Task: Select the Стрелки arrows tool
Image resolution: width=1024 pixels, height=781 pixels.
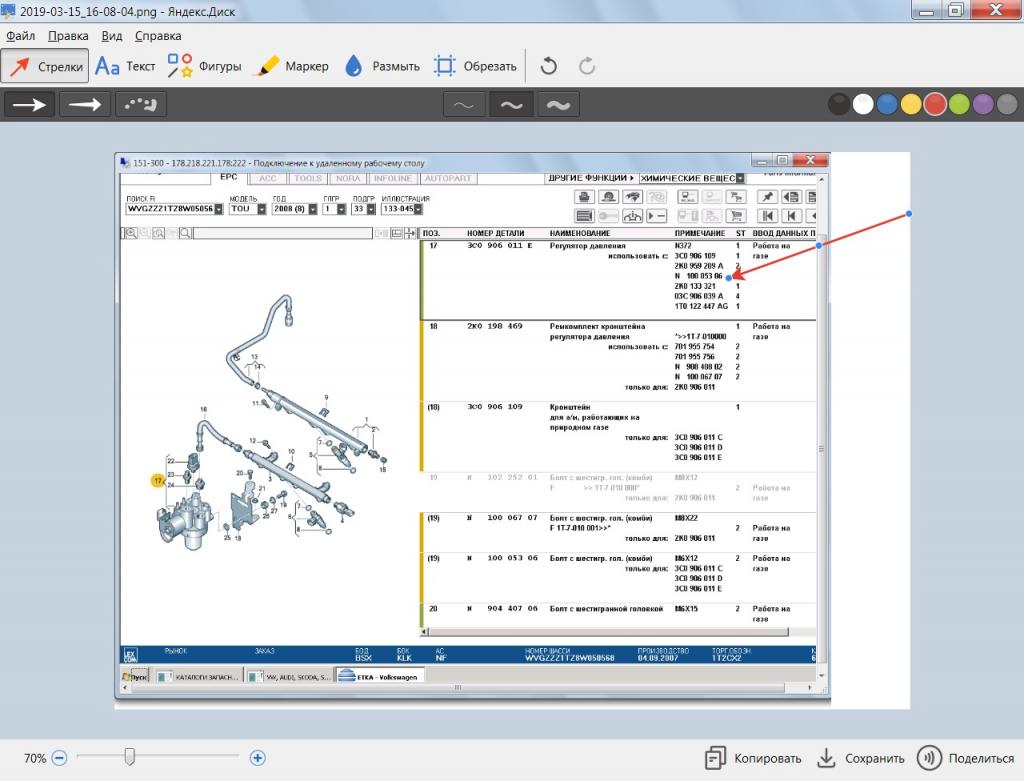Action: click(x=45, y=66)
